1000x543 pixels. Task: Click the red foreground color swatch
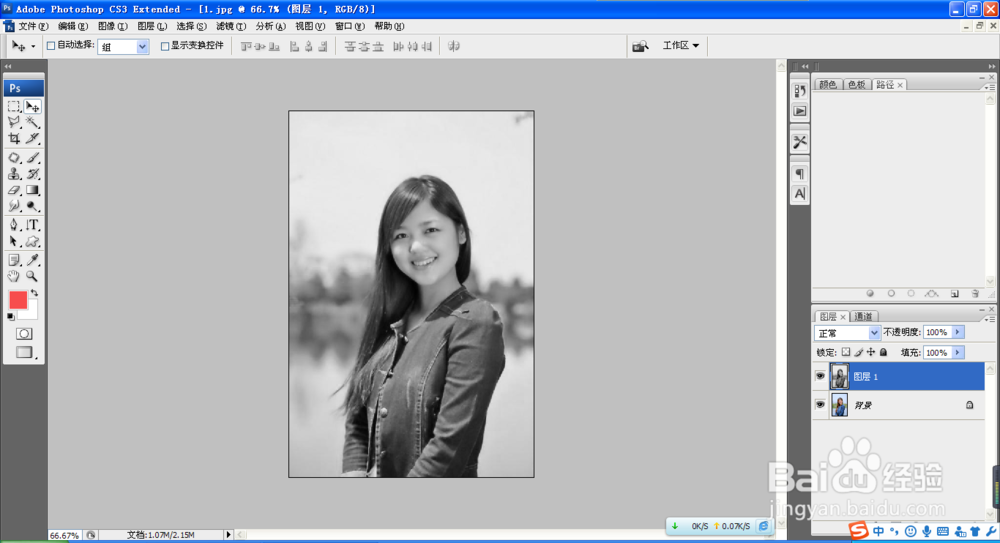pyautogui.click(x=18, y=299)
